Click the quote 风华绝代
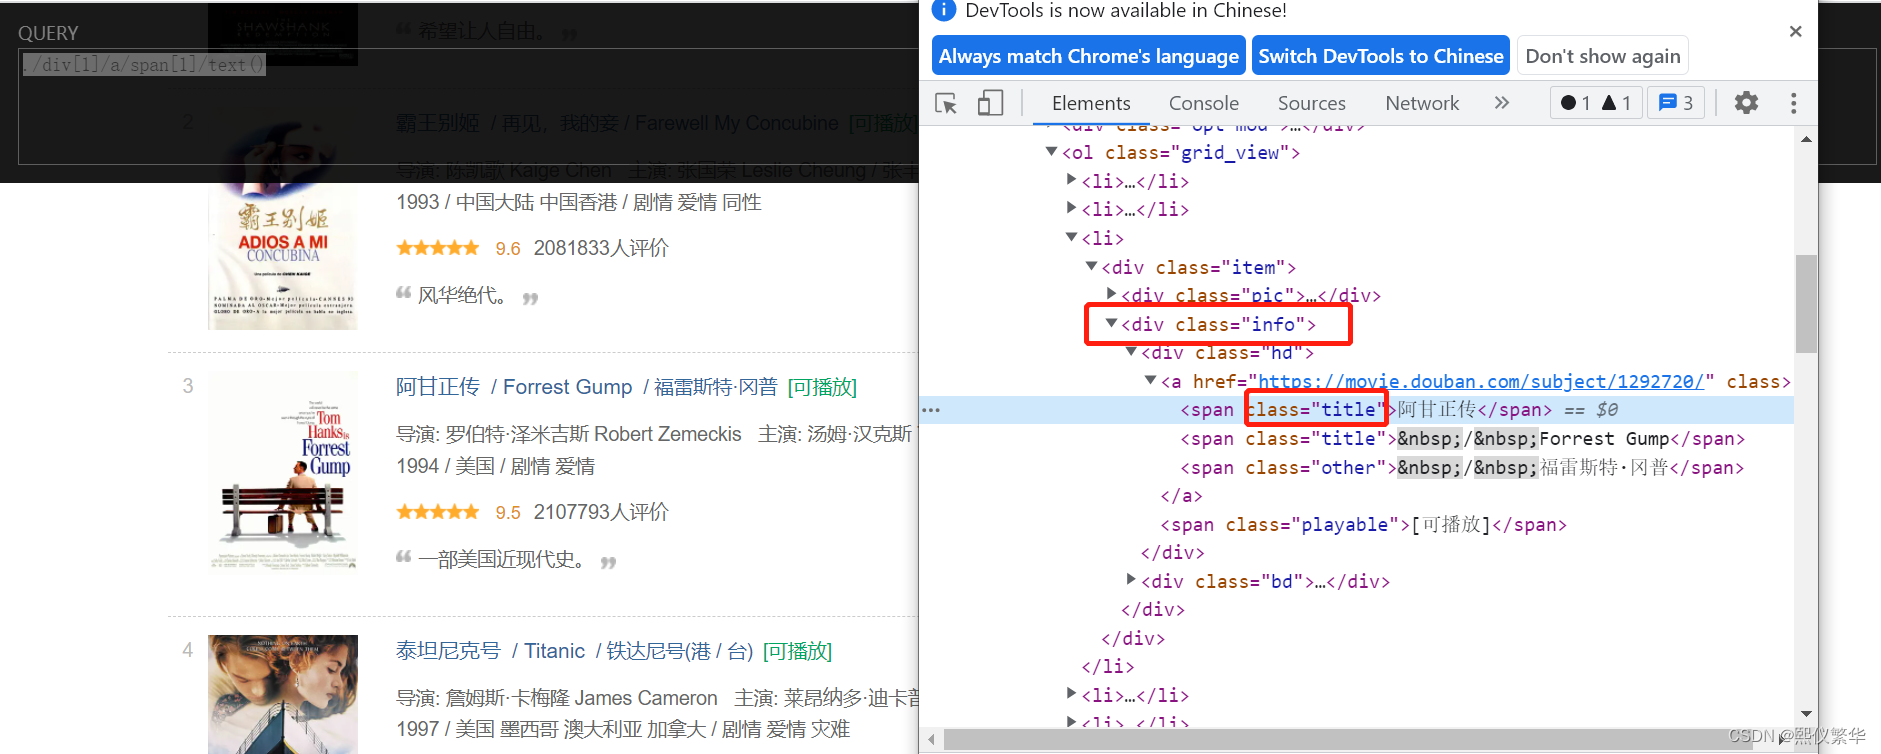The width and height of the screenshot is (1881, 754). click(x=463, y=295)
